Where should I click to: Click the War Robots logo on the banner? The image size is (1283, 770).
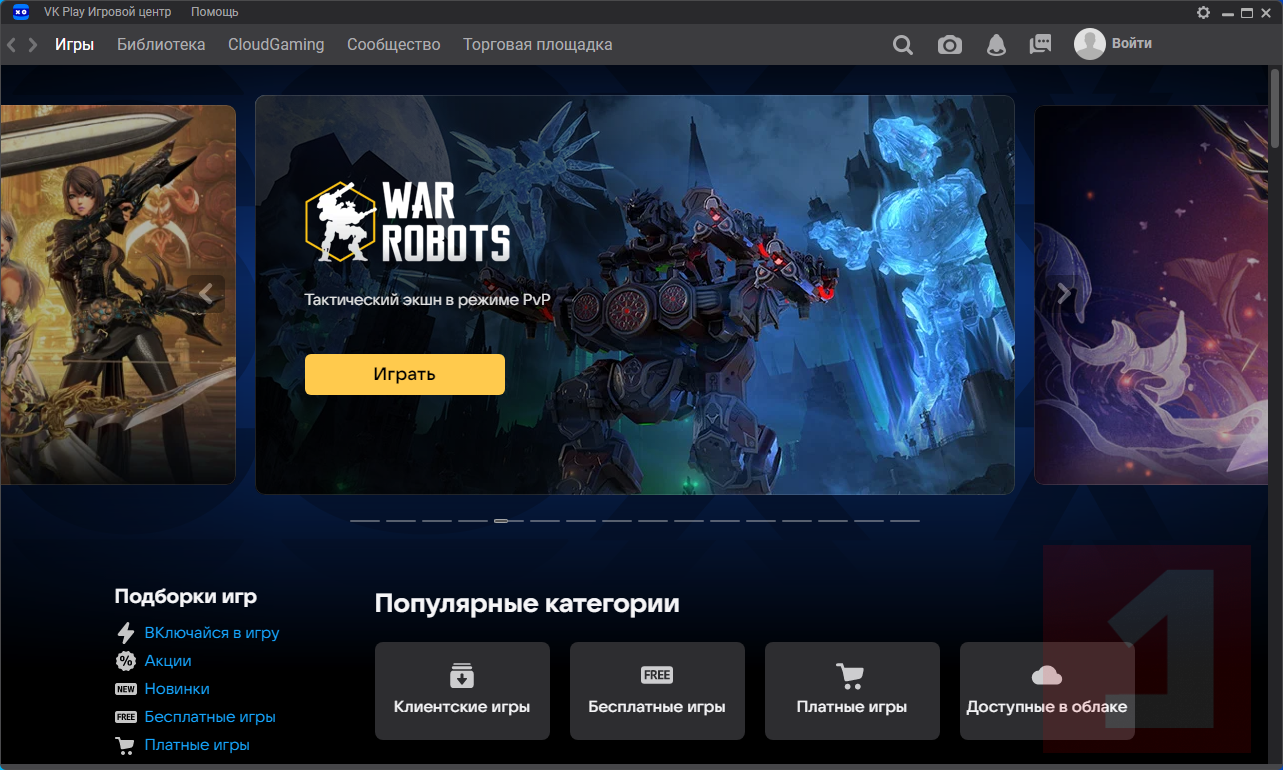408,222
